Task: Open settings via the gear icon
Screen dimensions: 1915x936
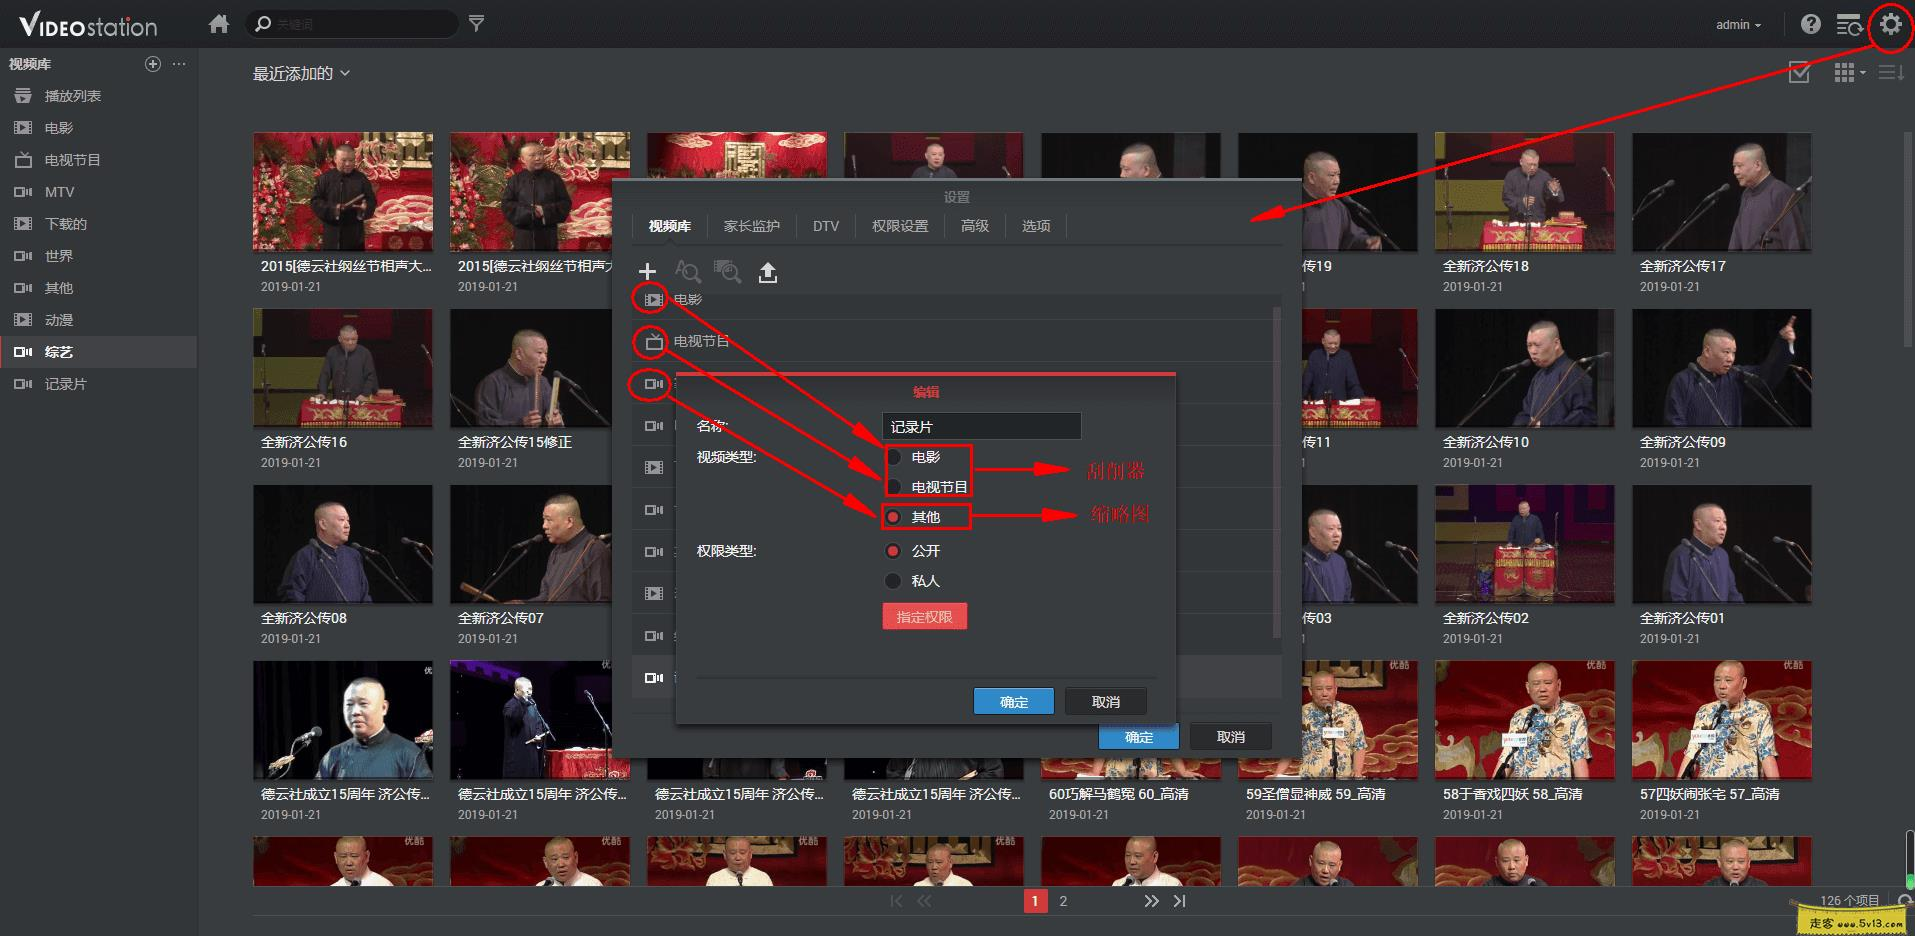Action: tap(1889, 24)
